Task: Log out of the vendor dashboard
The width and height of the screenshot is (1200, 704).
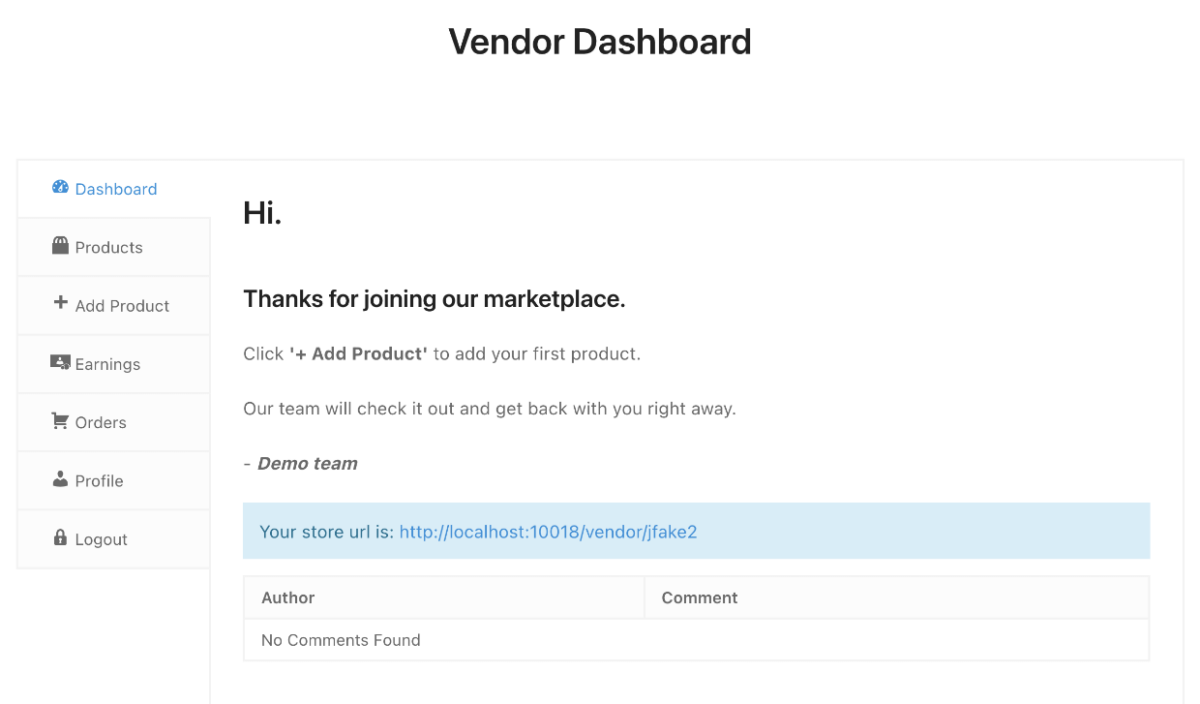Action: (100, 538)
